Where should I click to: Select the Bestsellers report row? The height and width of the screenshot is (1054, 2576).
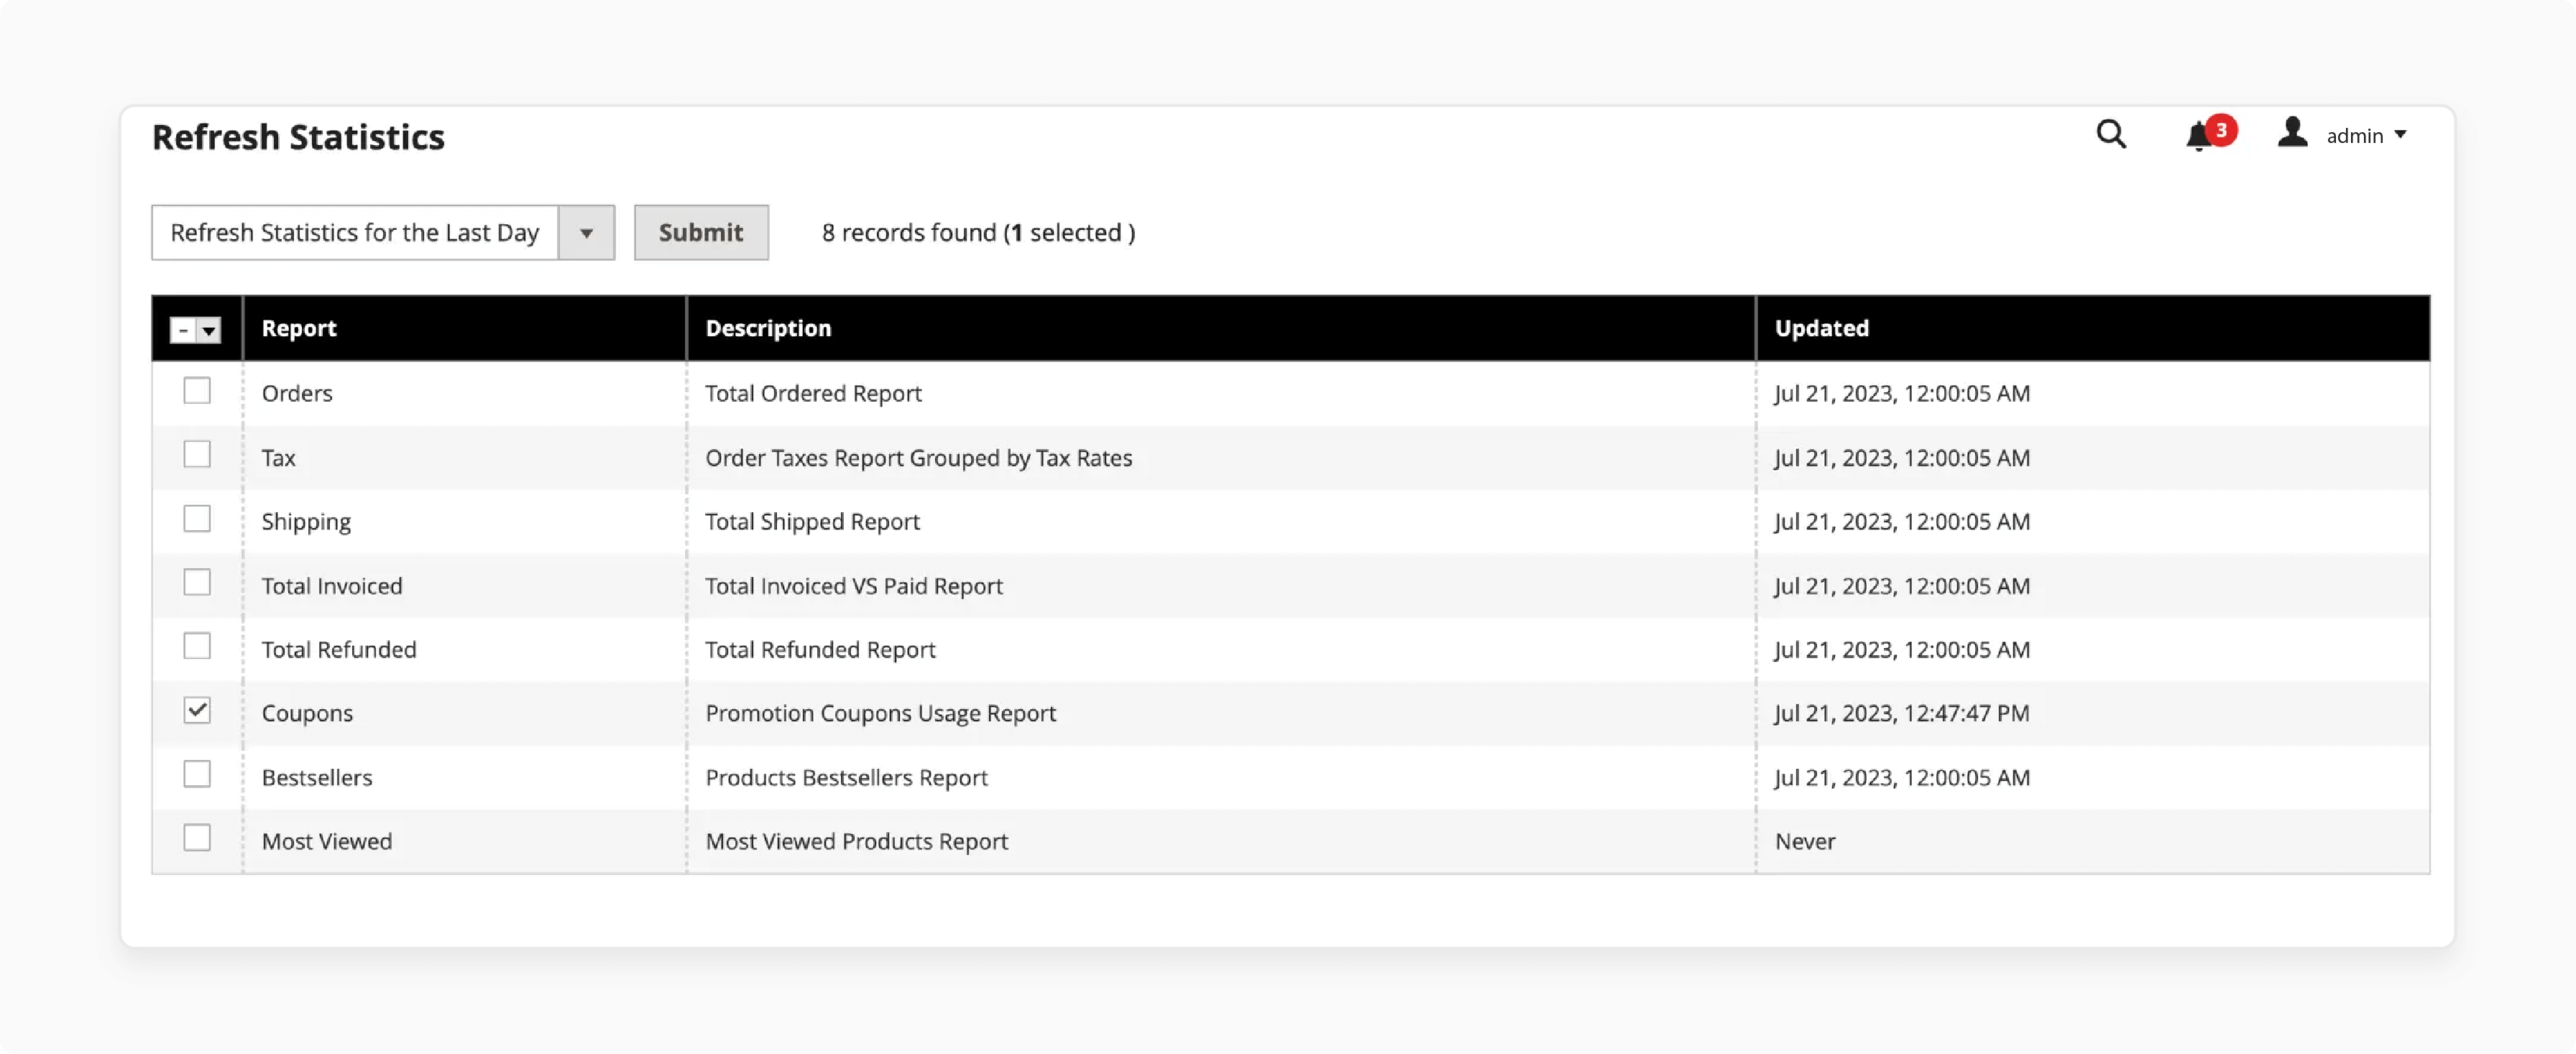pyautogui.click(x=197, y=775)
